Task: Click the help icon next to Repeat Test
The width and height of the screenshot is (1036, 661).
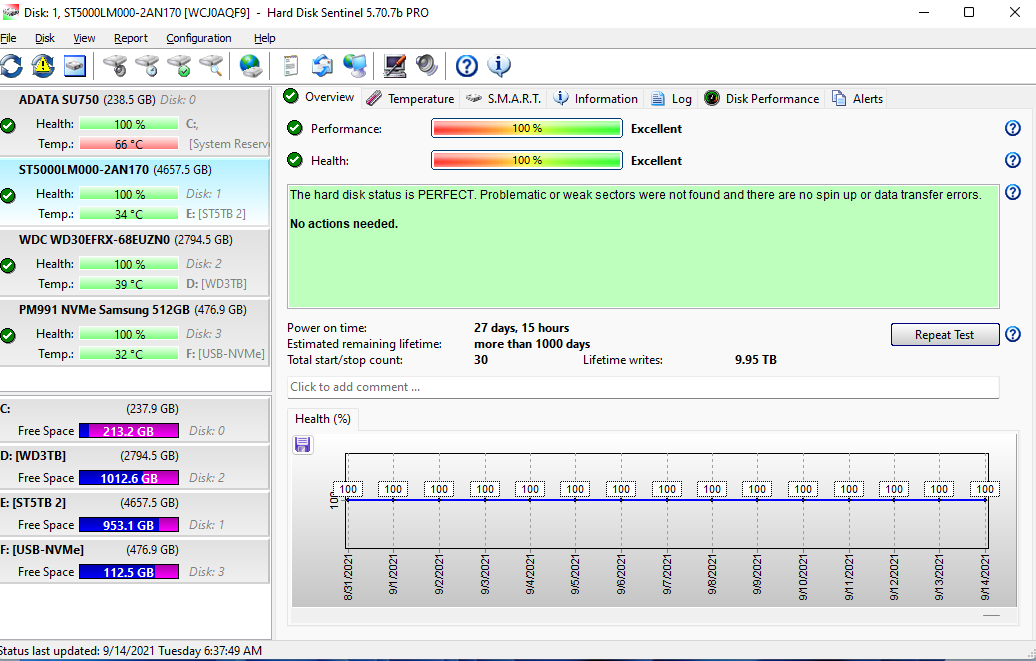Action: [x=1013, y=334]
